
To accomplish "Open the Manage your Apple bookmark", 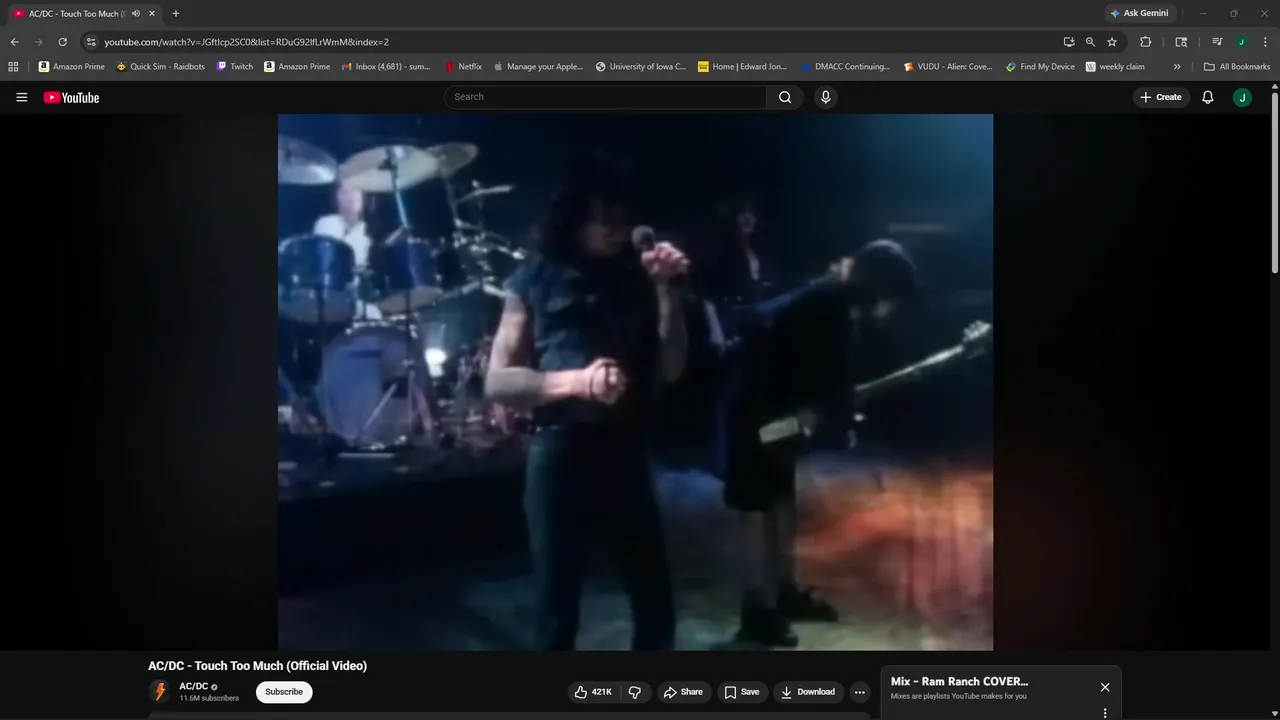I will (x=538, y=67).
